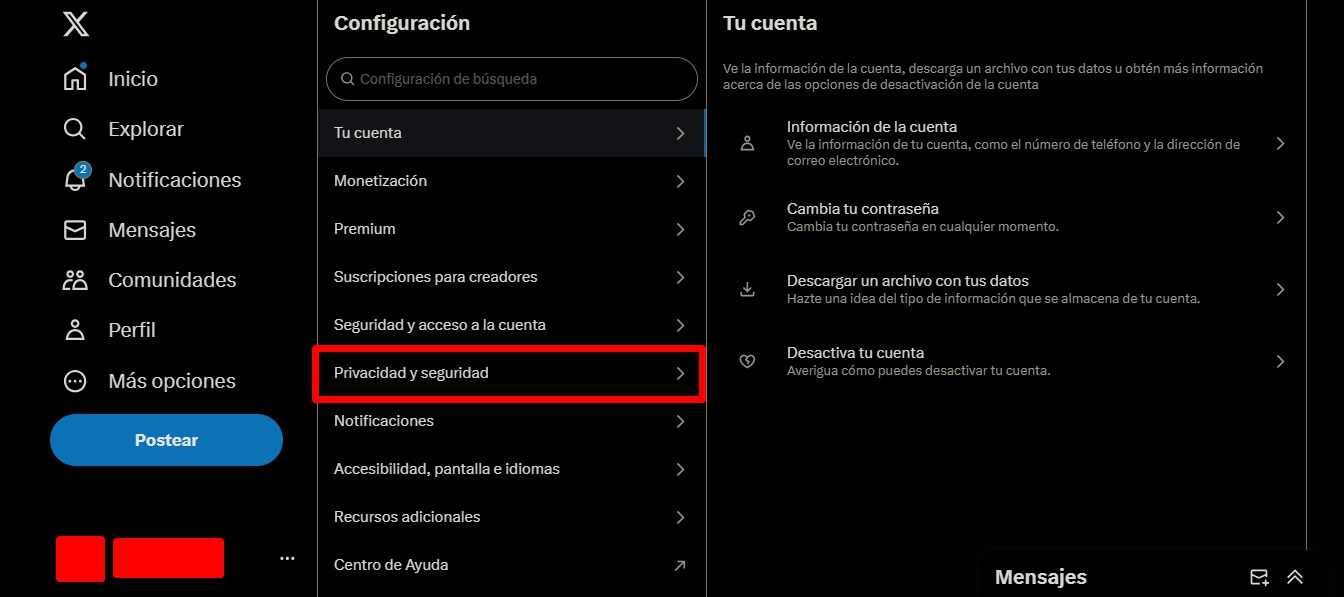Image resolution: width=1344 pixels, height=597 pixels.
Task: Click the new message compose icon
Action: 1259,577
